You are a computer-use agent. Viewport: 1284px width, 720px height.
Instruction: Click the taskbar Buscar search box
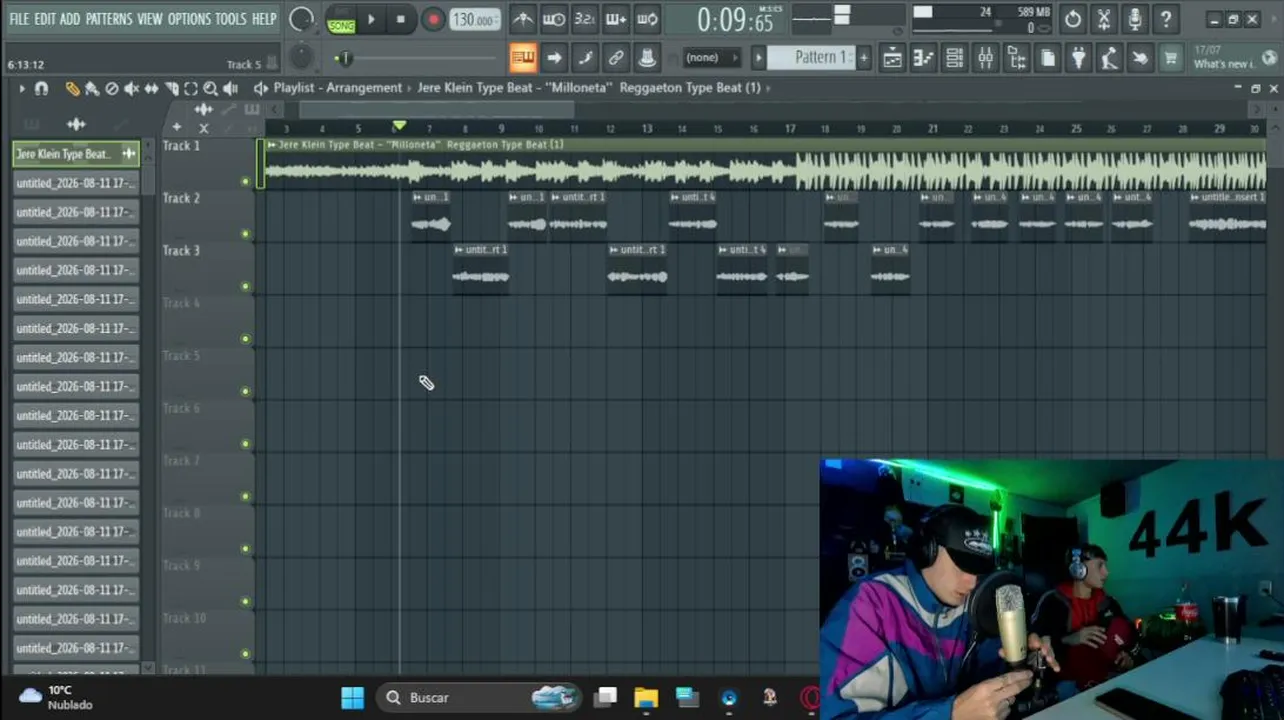coord(480,698)
